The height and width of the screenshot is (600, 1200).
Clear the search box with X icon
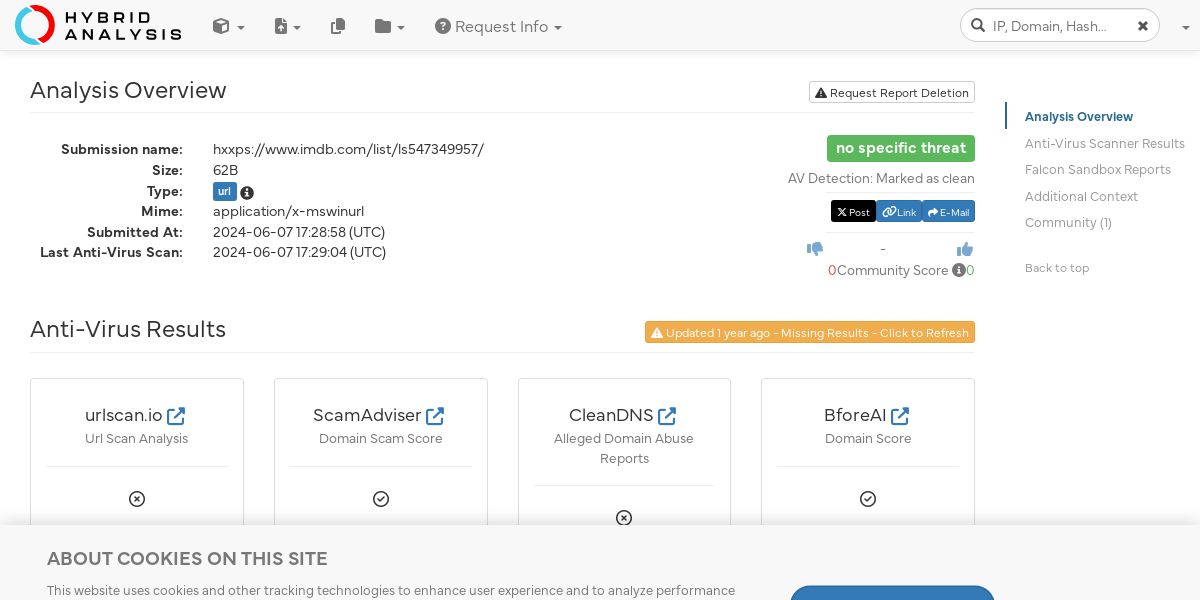(1143, 26)
